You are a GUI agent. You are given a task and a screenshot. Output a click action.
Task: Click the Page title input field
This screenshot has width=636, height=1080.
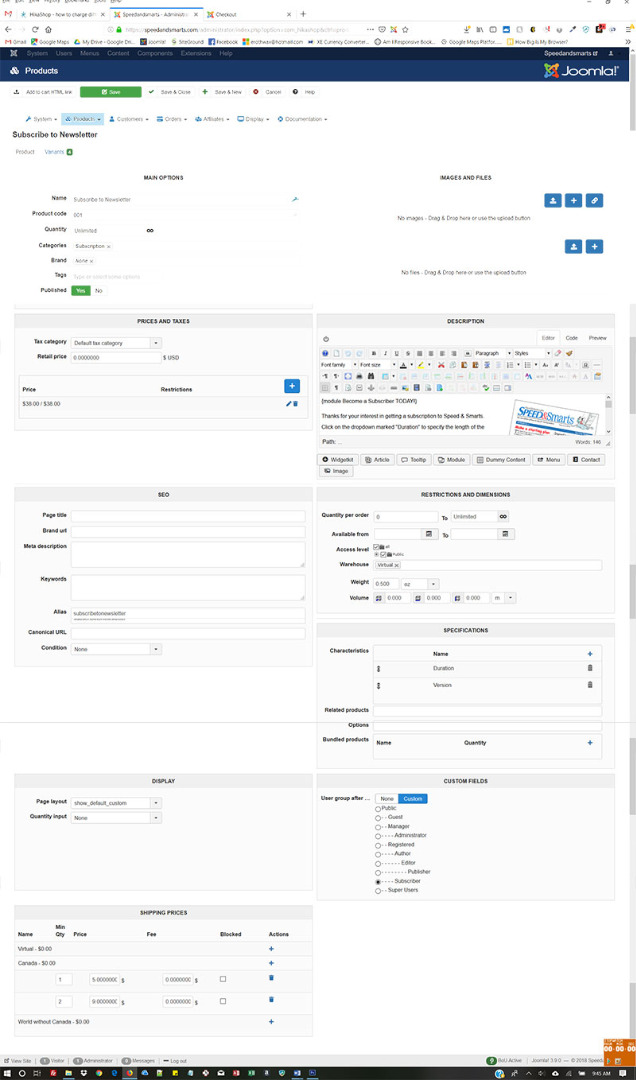[187, 517]
